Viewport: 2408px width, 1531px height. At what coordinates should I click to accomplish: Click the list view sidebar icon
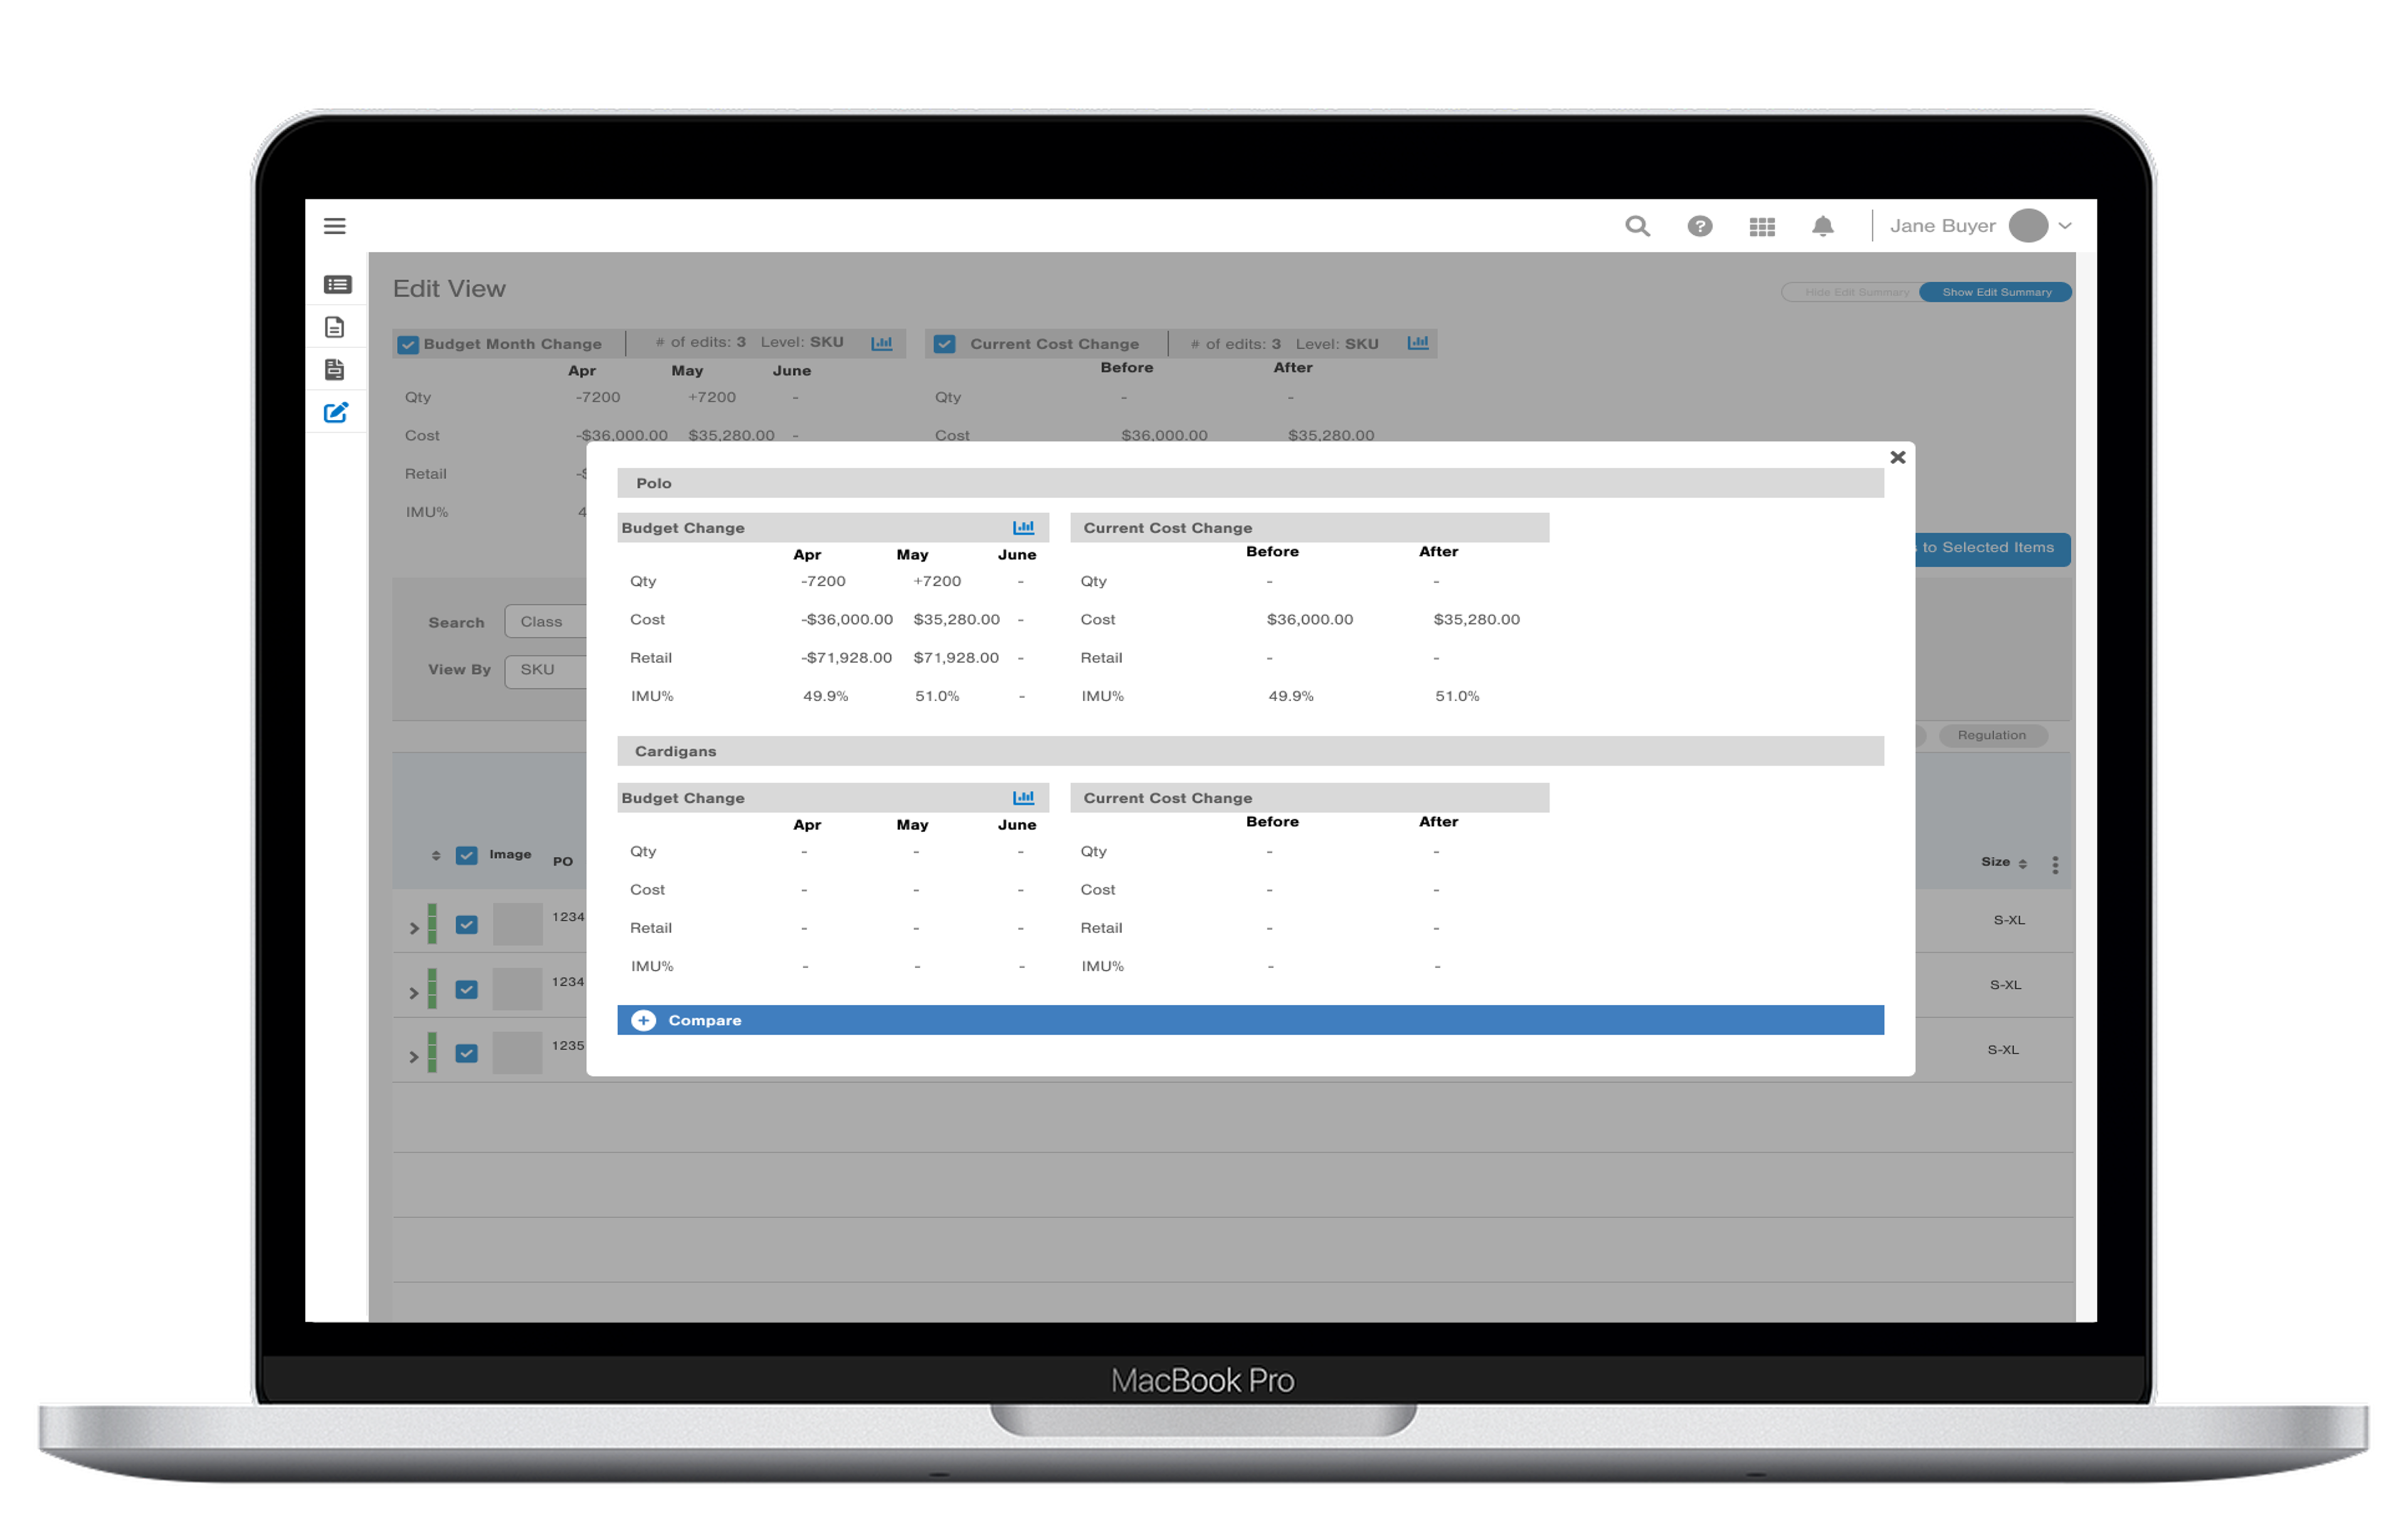(337, 285)
